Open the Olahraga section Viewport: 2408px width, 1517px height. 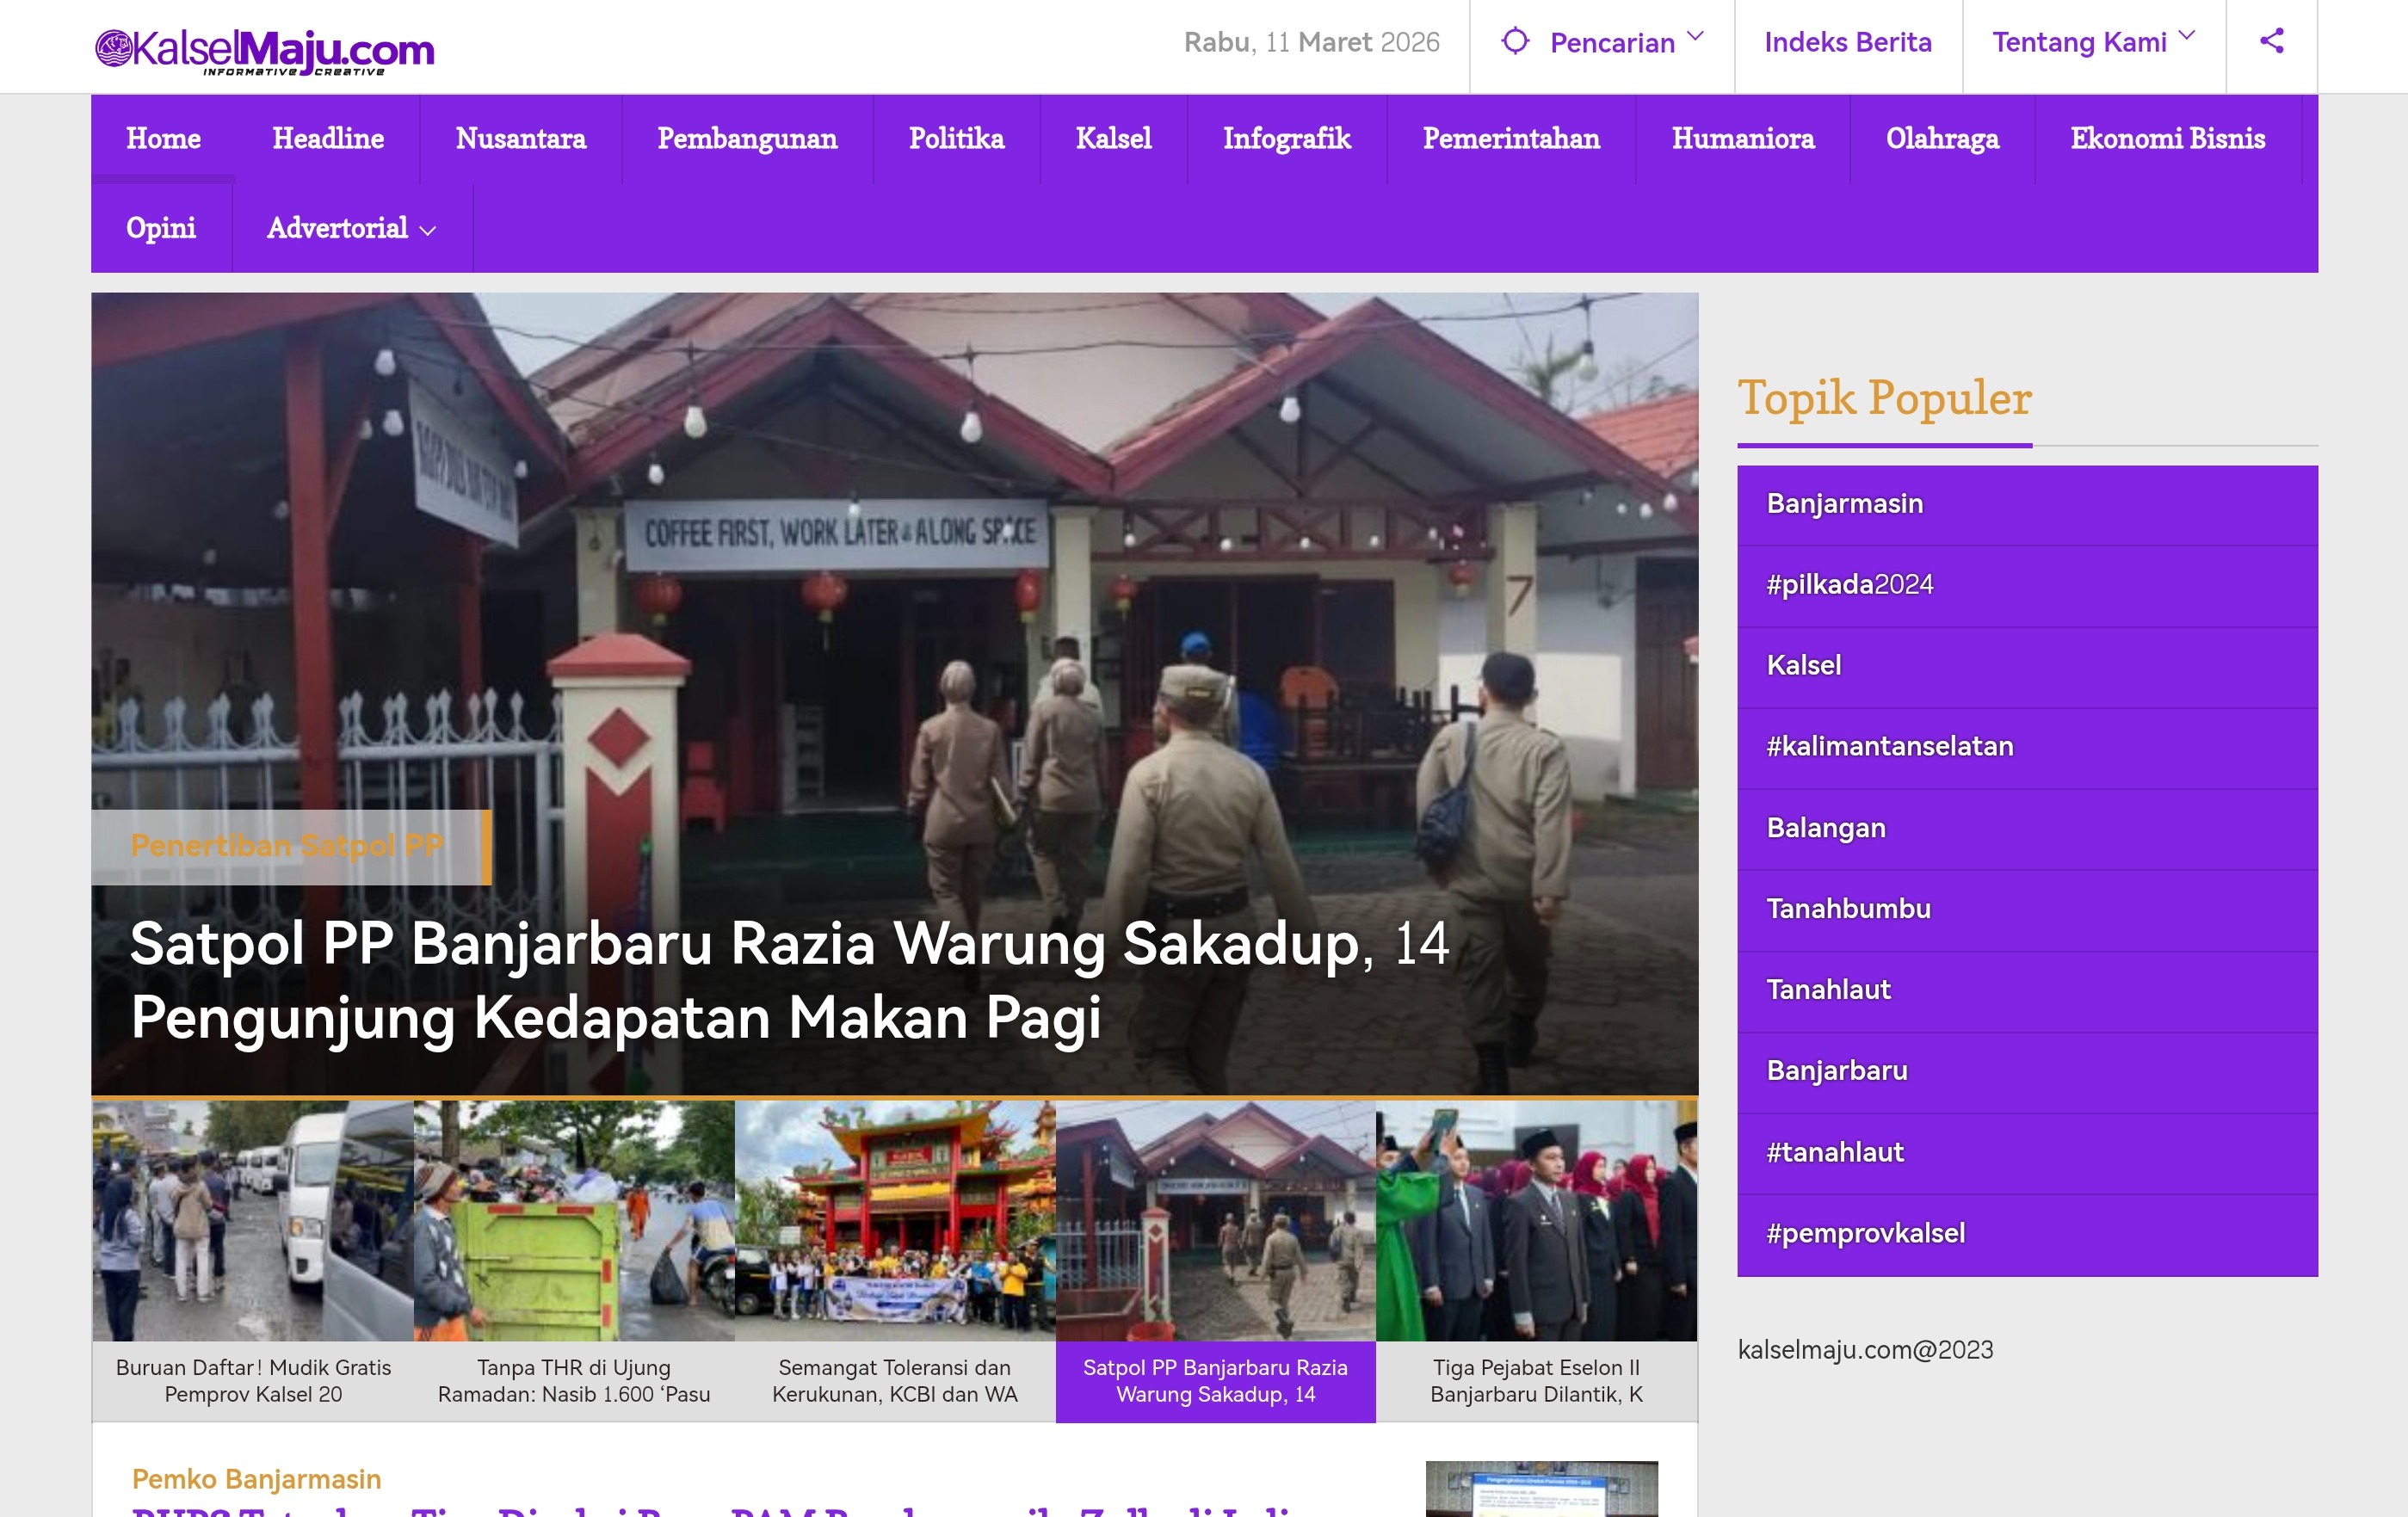tap(1942, 138)
